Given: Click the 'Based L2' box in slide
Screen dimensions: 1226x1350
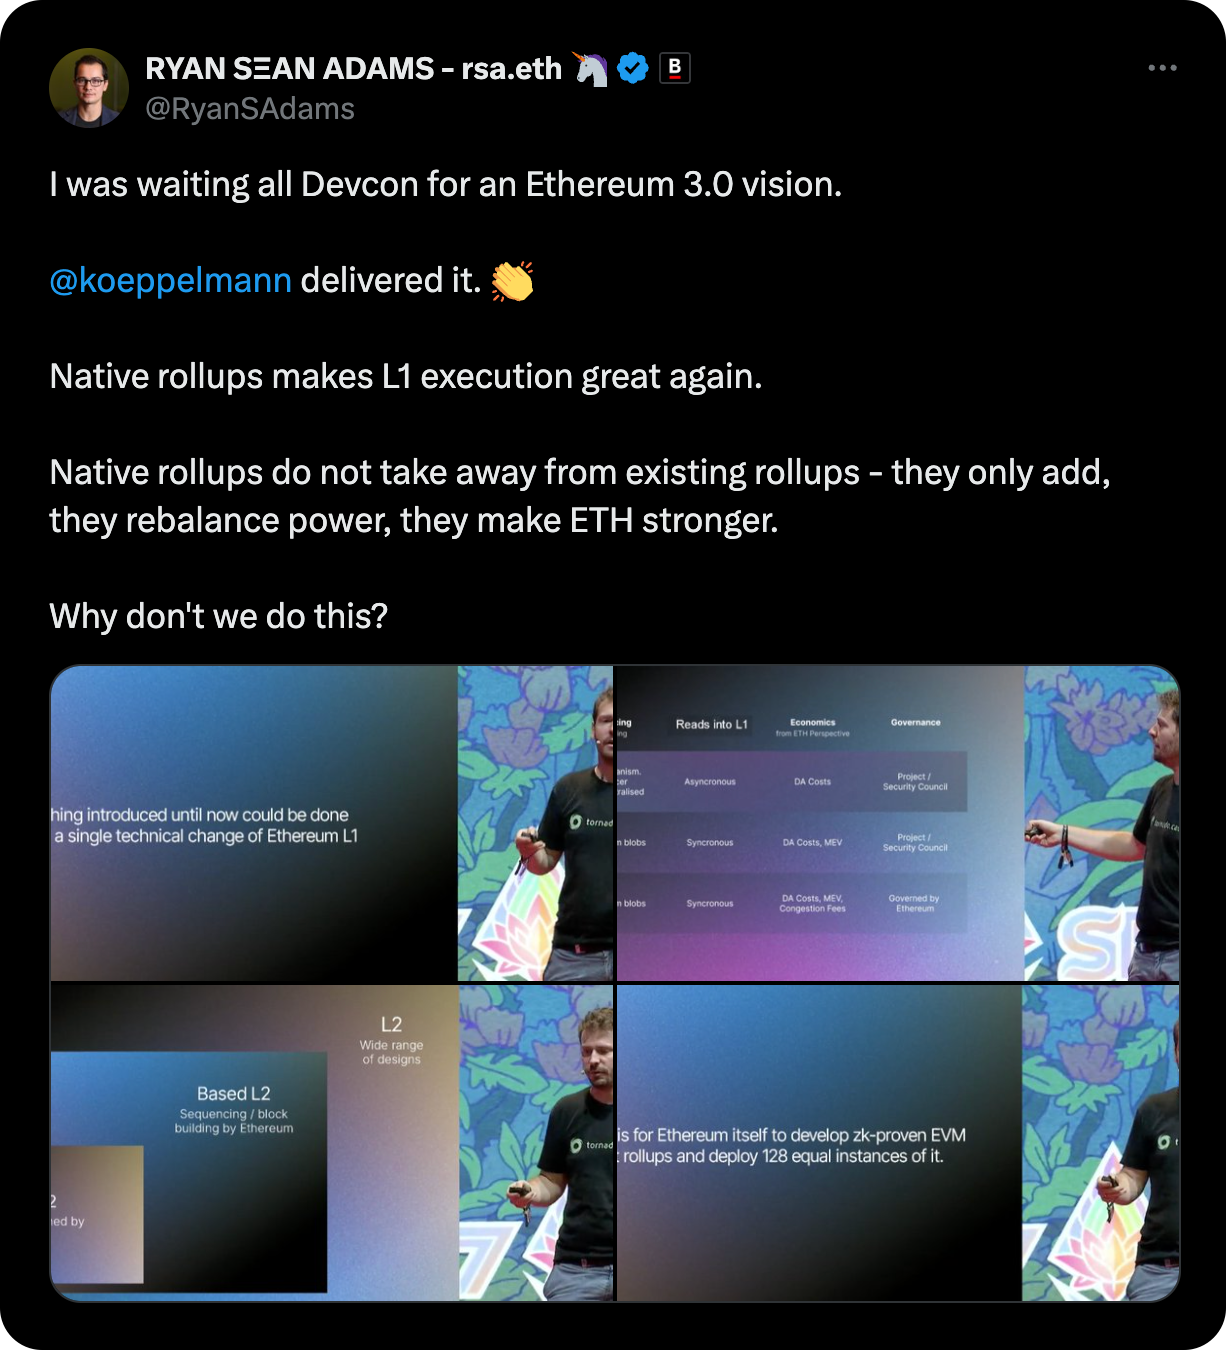Looking at the screenshot, I should point(234,1110).
